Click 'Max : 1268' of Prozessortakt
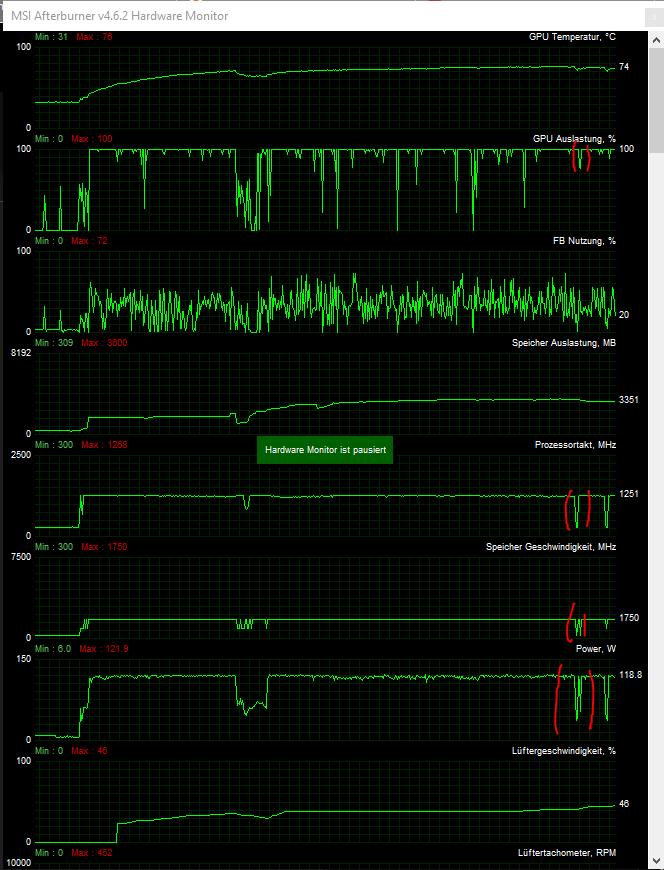Viewport: 664px width, 870px height. [x=104, y=445]
